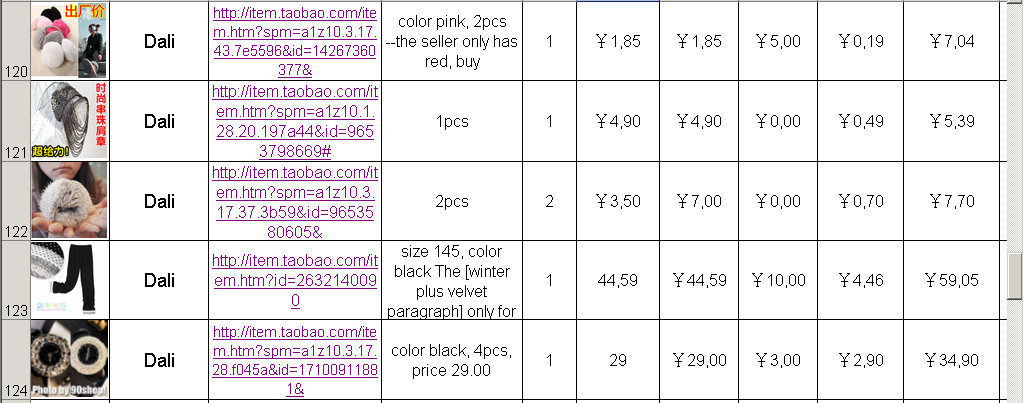Click the pink earmuffs product thumbnail
1024x403 pixels.
tap(69, 40)
